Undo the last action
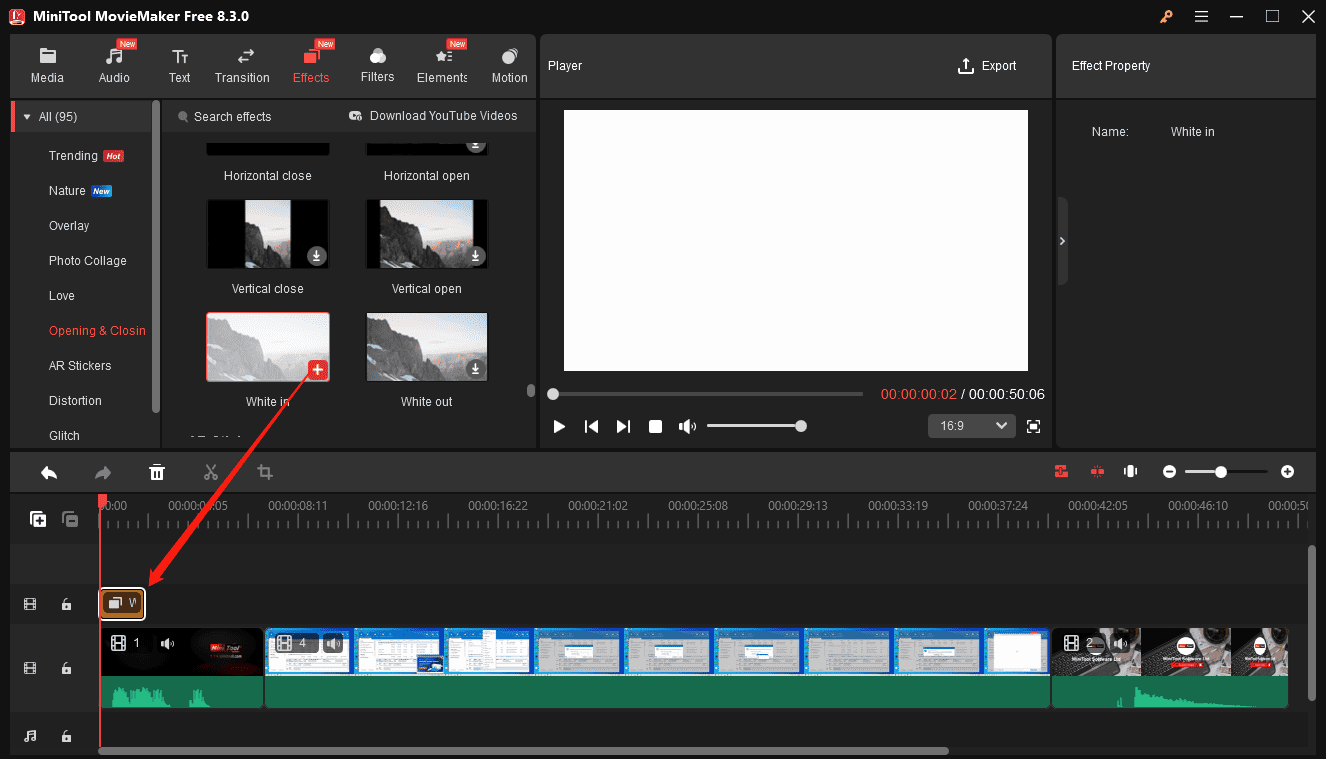1326x759 pixels. pos(49,472)
